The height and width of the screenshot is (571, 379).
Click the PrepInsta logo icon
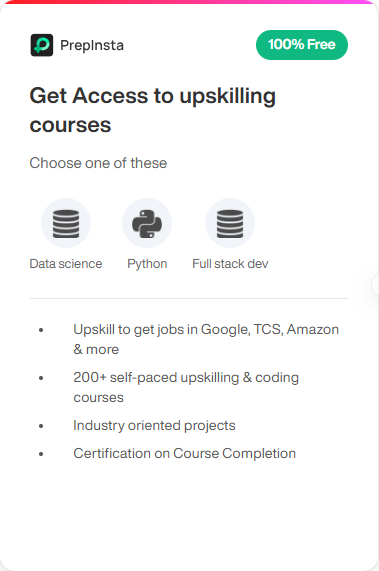(42, 45)
